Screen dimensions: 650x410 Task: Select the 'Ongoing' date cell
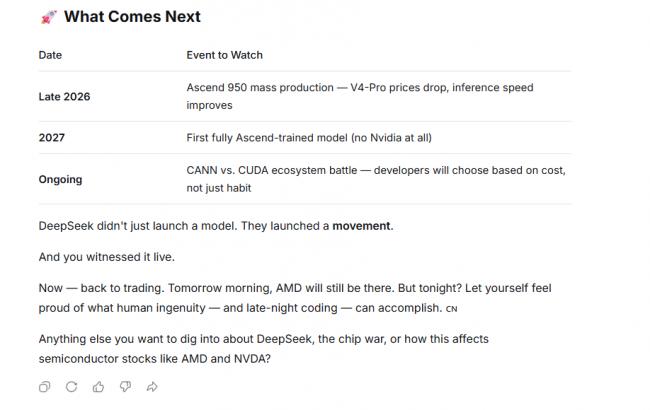point(60,179)
